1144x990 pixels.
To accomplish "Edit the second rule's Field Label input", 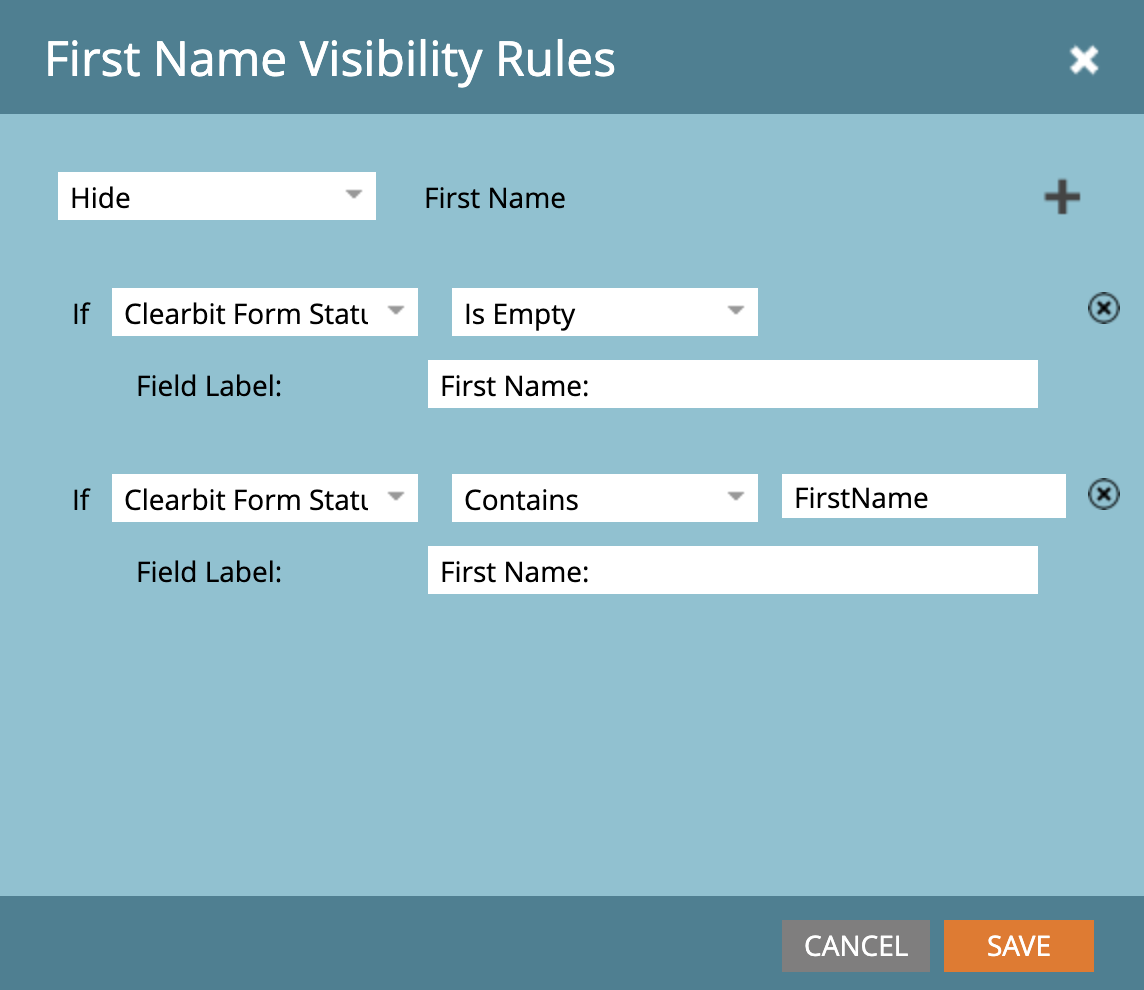I will 733,571.
